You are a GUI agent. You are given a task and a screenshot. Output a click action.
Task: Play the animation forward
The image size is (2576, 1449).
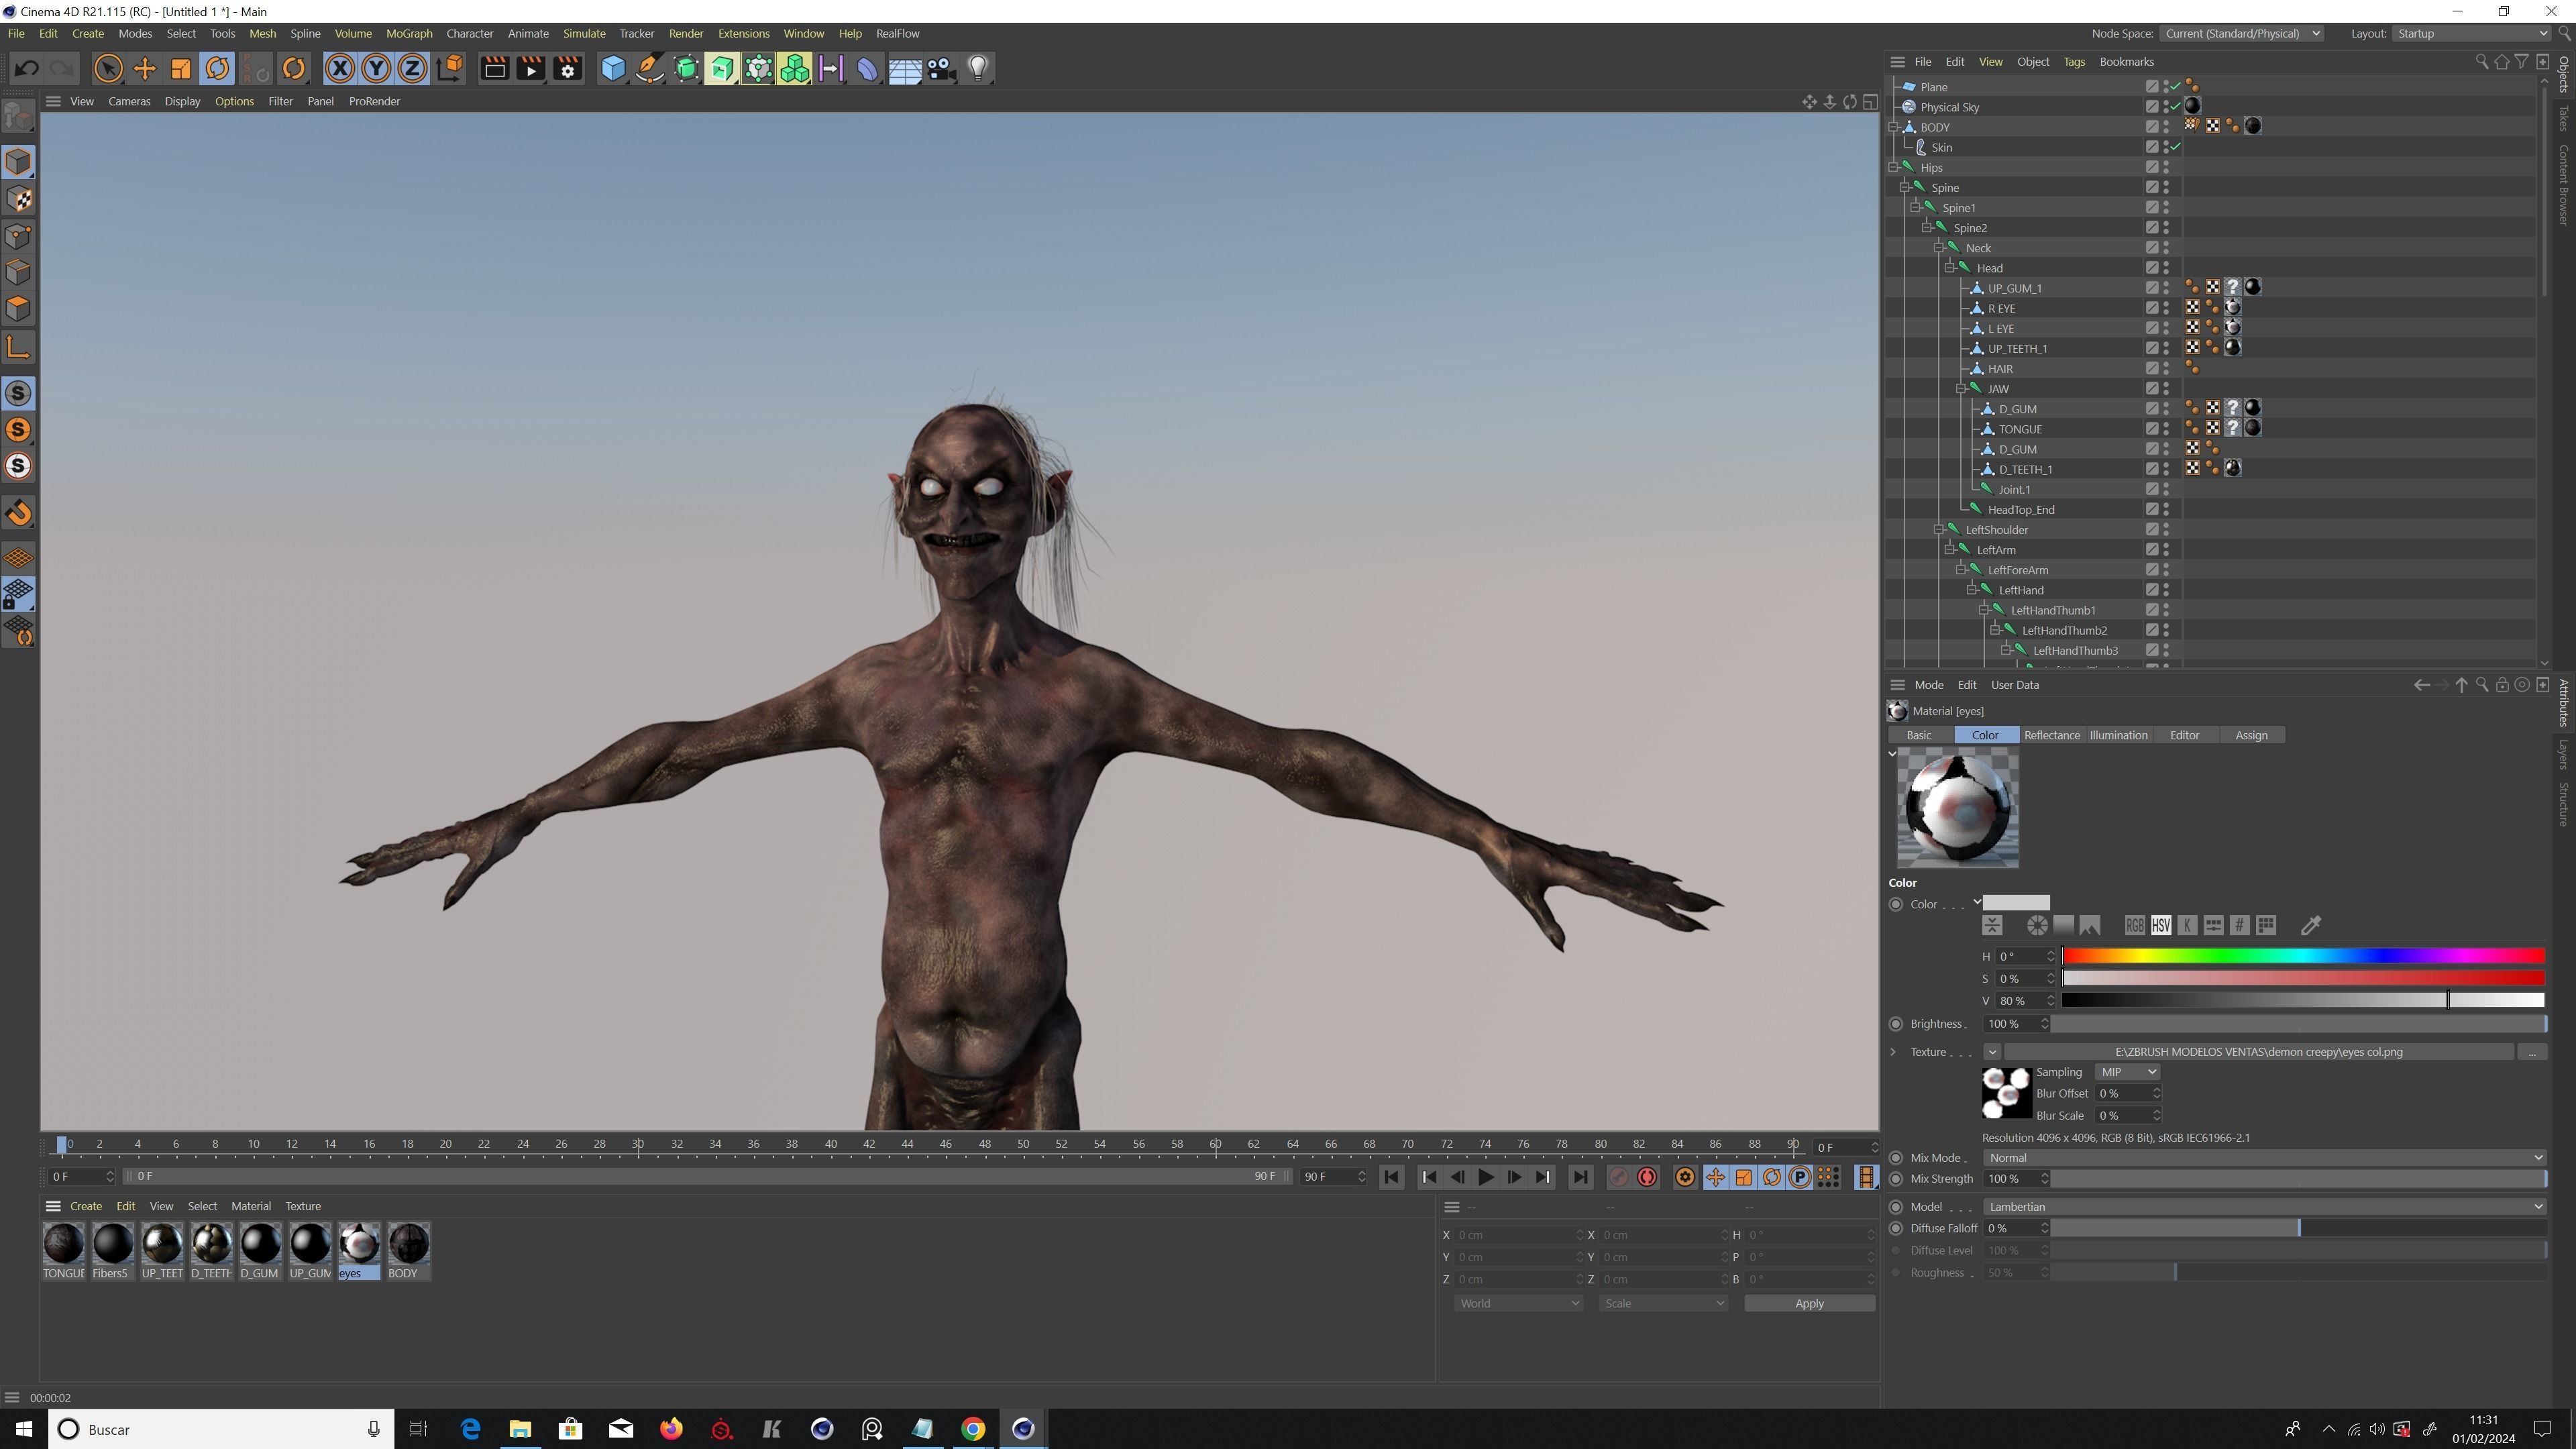pyautogui.click(x=1486, y=1177)
